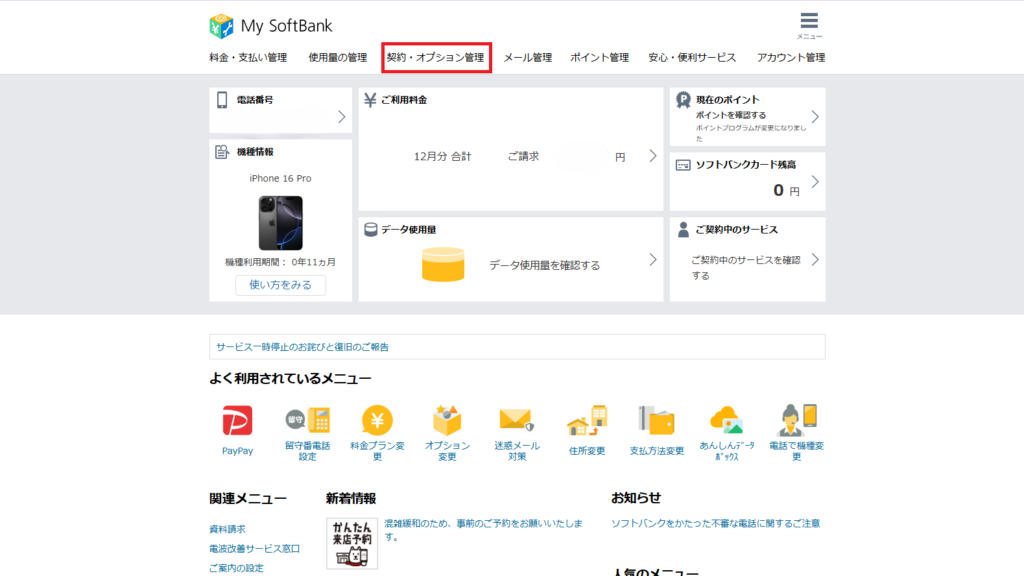Image resolution: width=1024 pixels, height=576 pixels.
Task: Open the アカウント管理 menu item
Action: (790, 58)
